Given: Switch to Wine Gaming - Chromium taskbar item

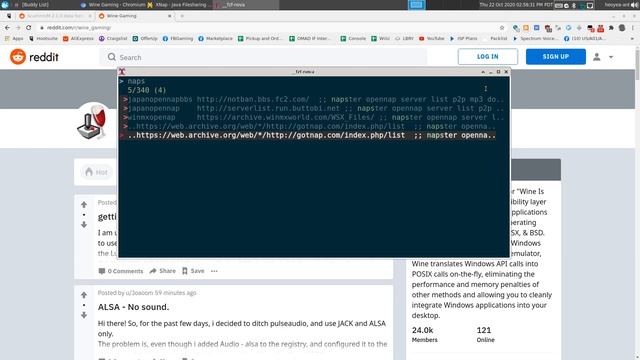Looking at the screenshot, I should pos(113,5).
